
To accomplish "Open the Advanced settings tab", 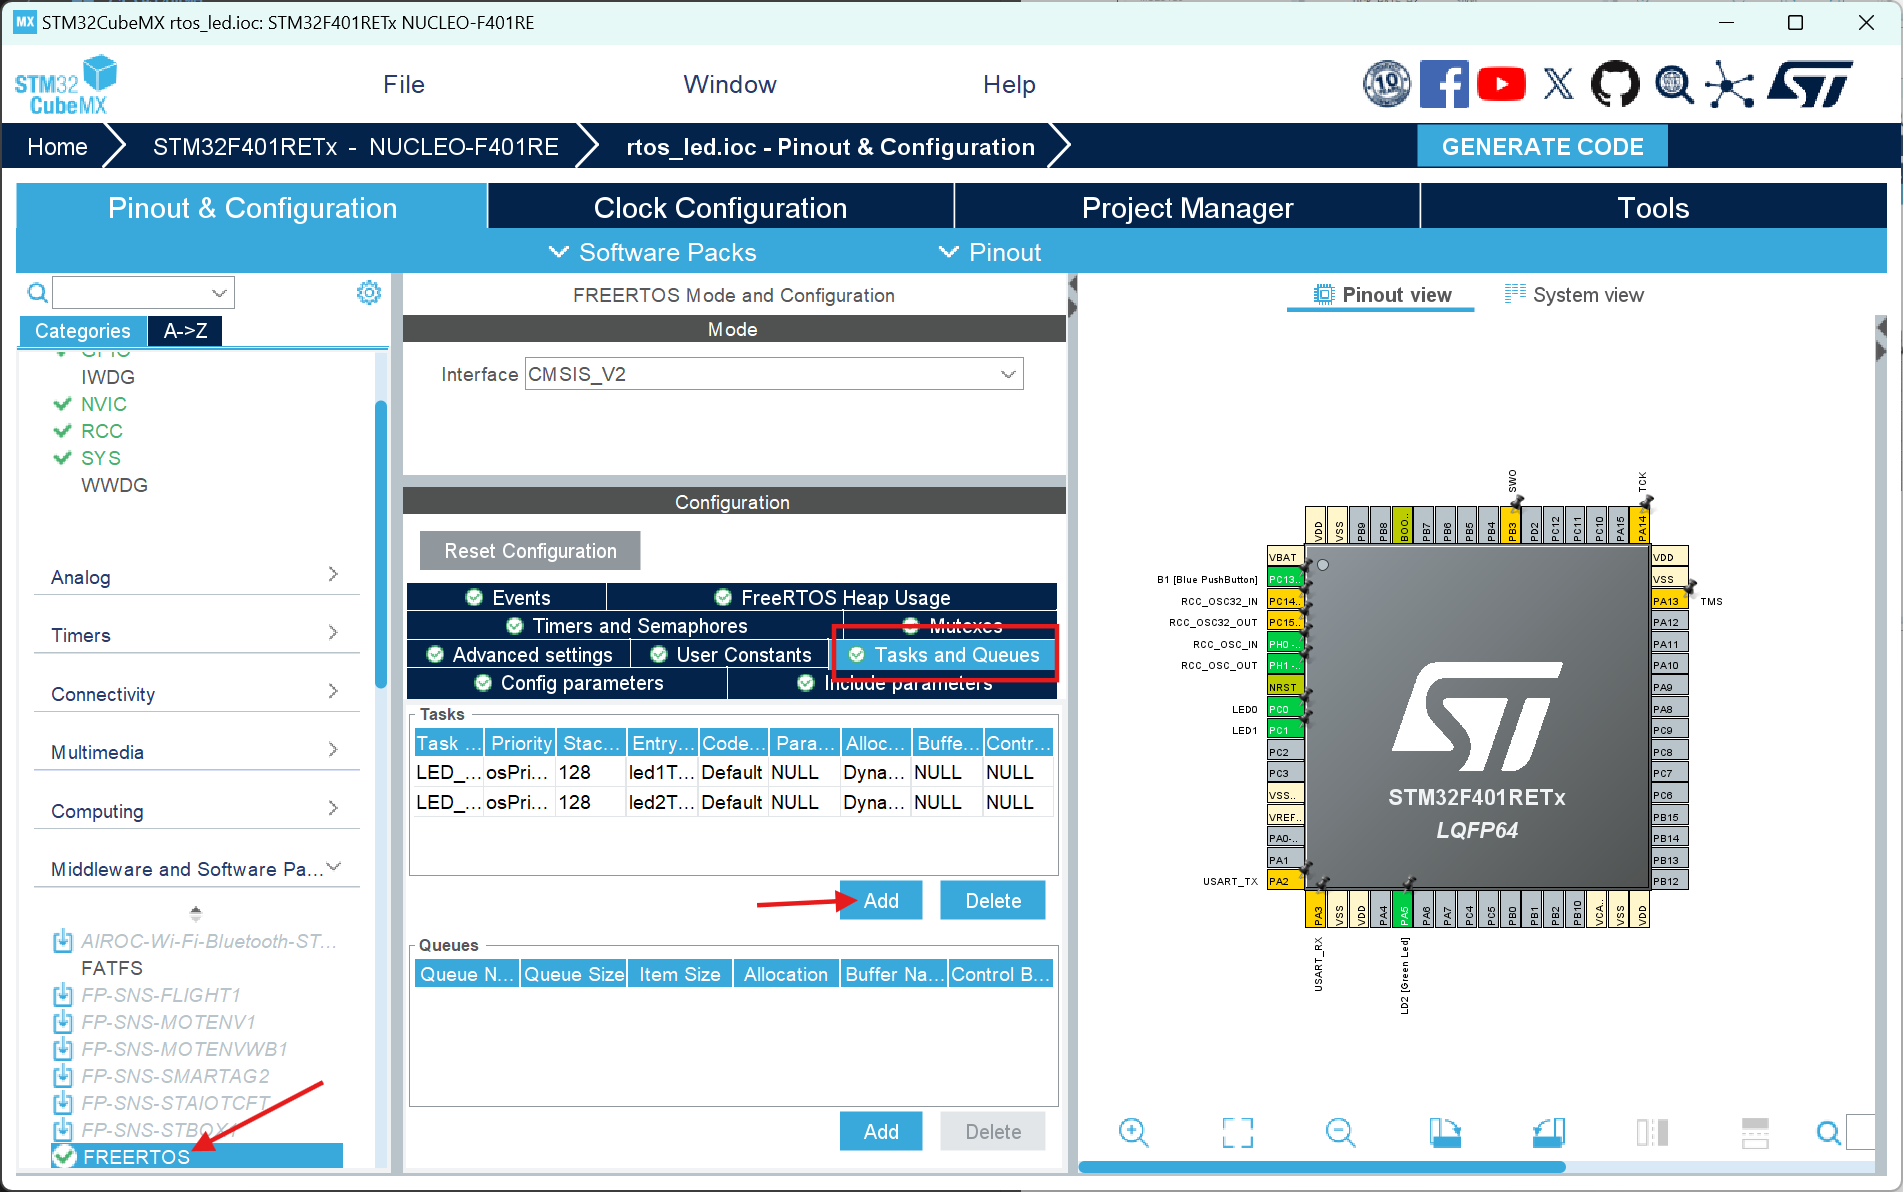I will click(519, 655).
